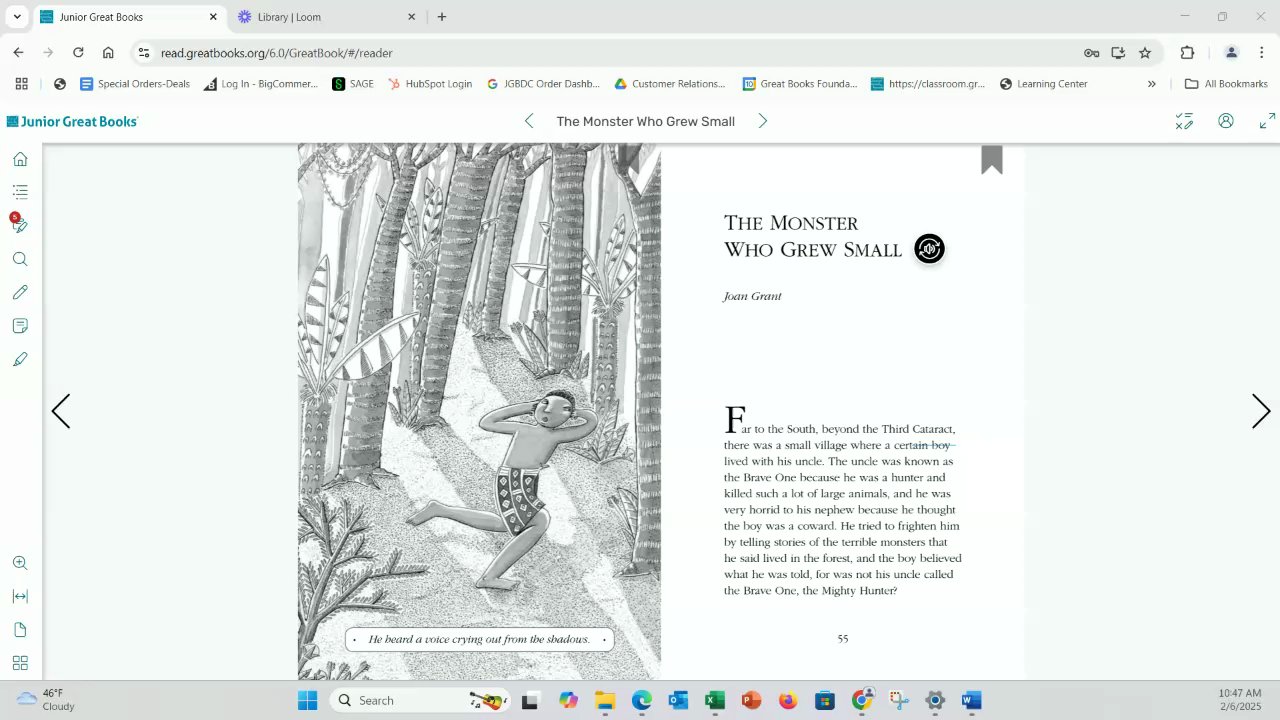The image size is (1280, 720).
Task: Click the address bar URL field
Action: pos(610,53)
